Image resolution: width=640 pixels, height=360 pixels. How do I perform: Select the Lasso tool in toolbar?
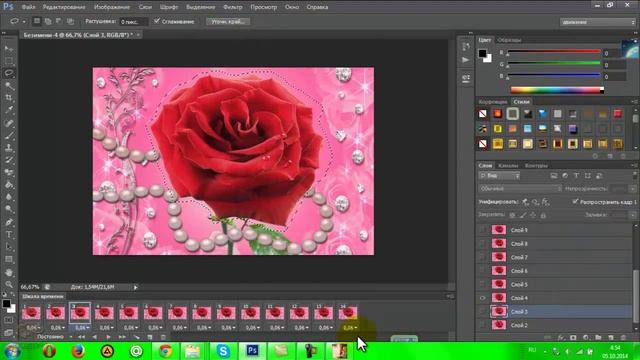tap(9, 73)
